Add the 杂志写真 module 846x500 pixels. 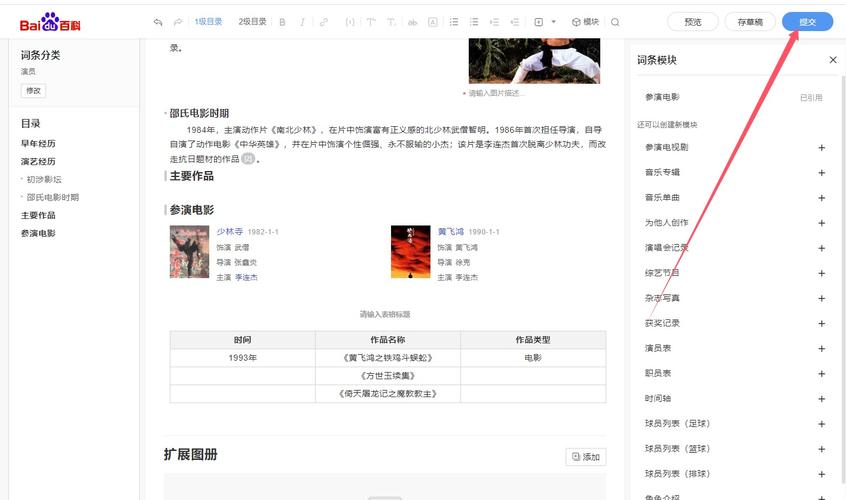(x=821, y=298)
